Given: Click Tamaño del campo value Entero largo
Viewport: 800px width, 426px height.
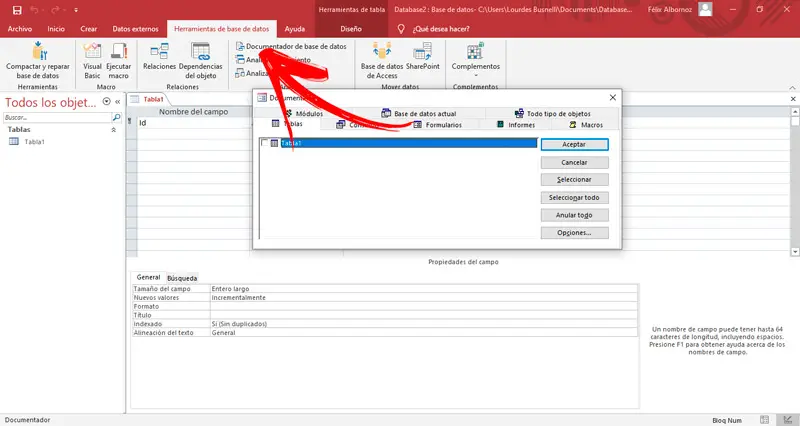Looking at the screenshot, I should pyautogui.click(x=423, y=289).
